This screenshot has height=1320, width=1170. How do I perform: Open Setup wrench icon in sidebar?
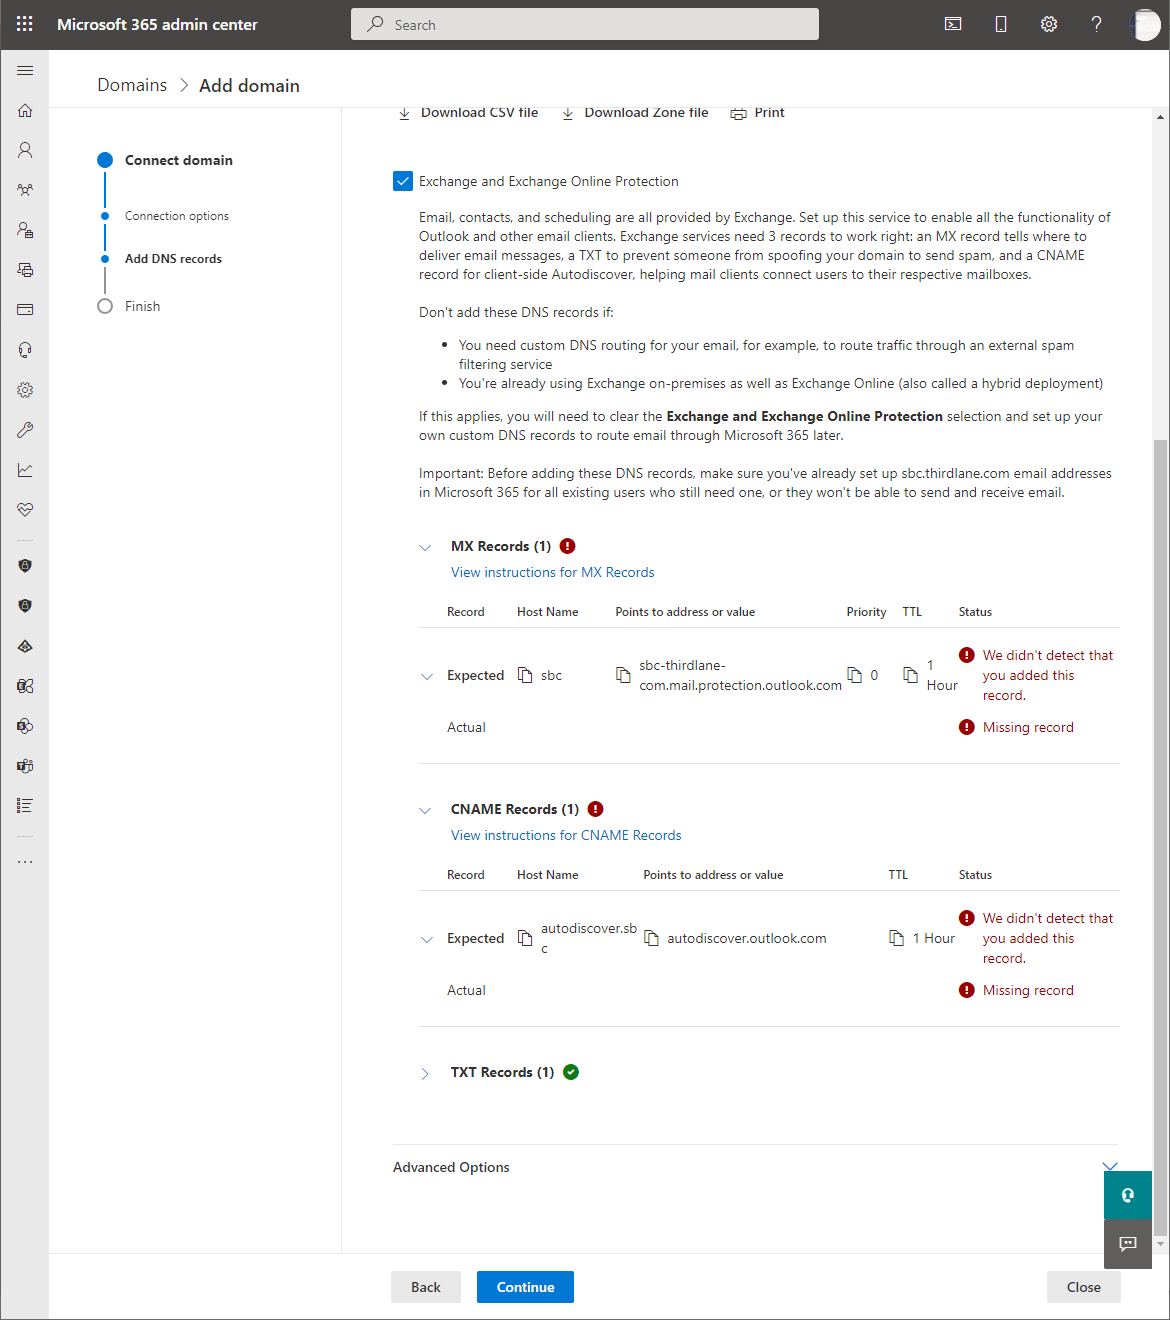click(25, 430)
